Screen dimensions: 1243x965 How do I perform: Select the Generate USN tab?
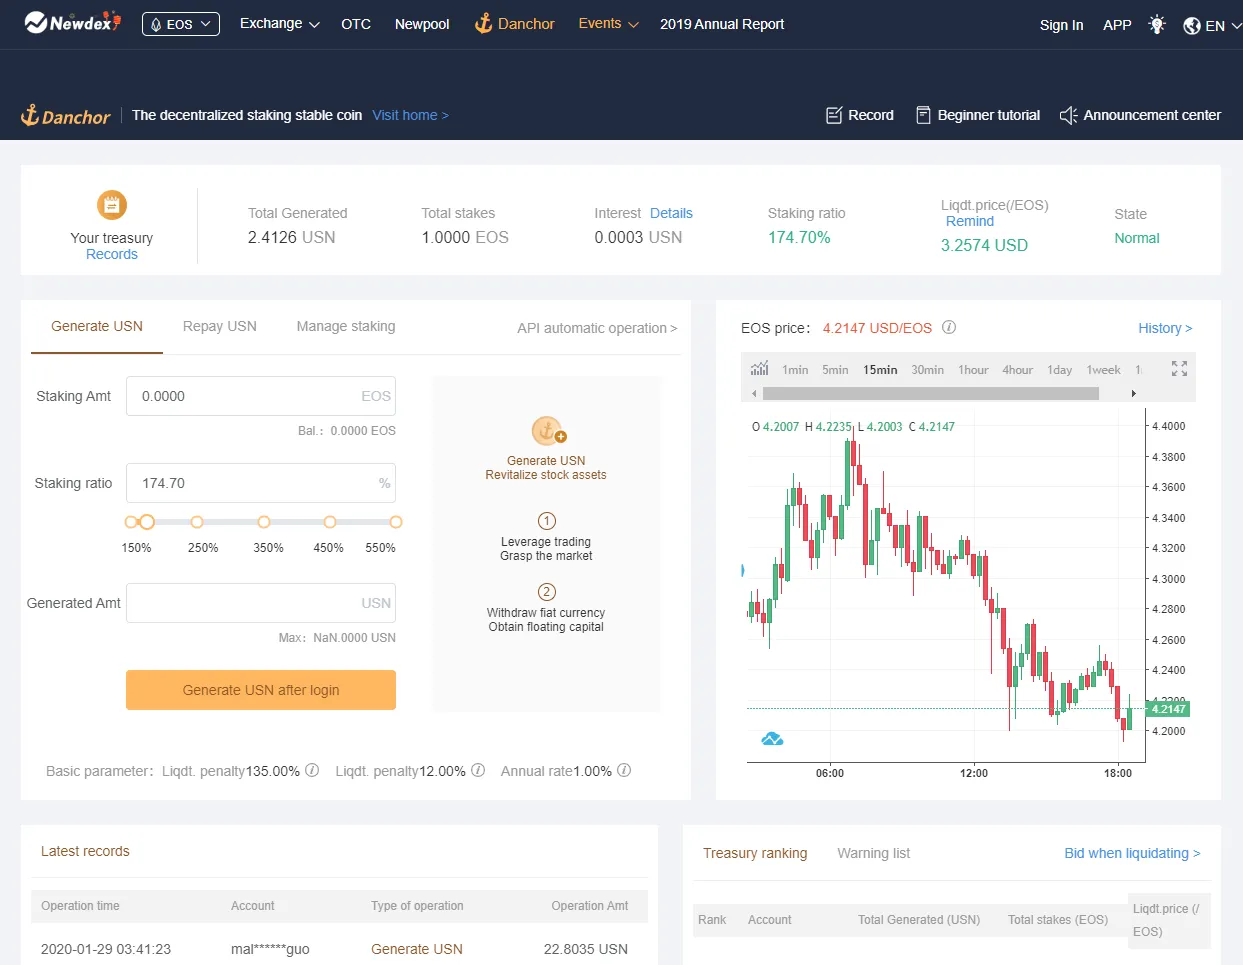click(x=97, y=326)
